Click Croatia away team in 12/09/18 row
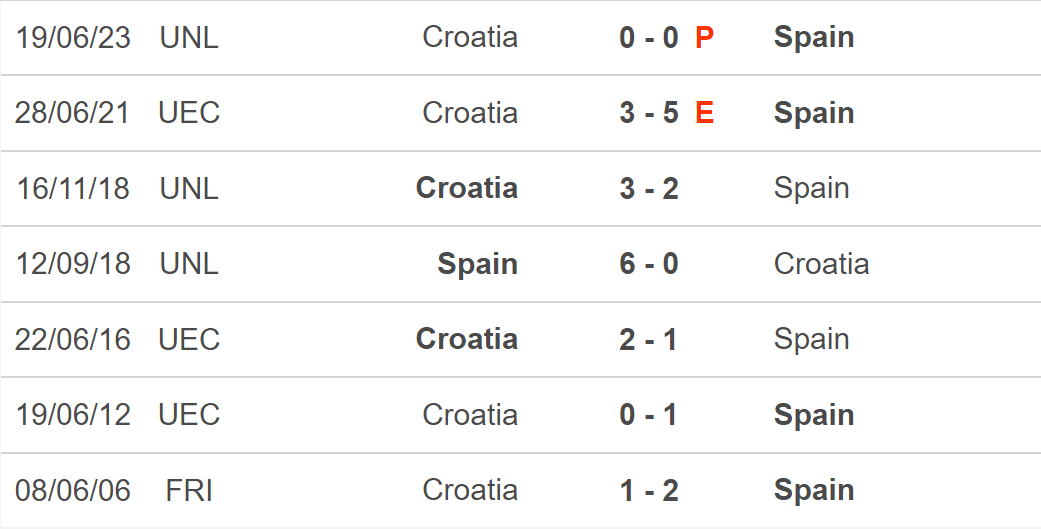Viewport: 1041px width, 529px height. tap(821, 264)
